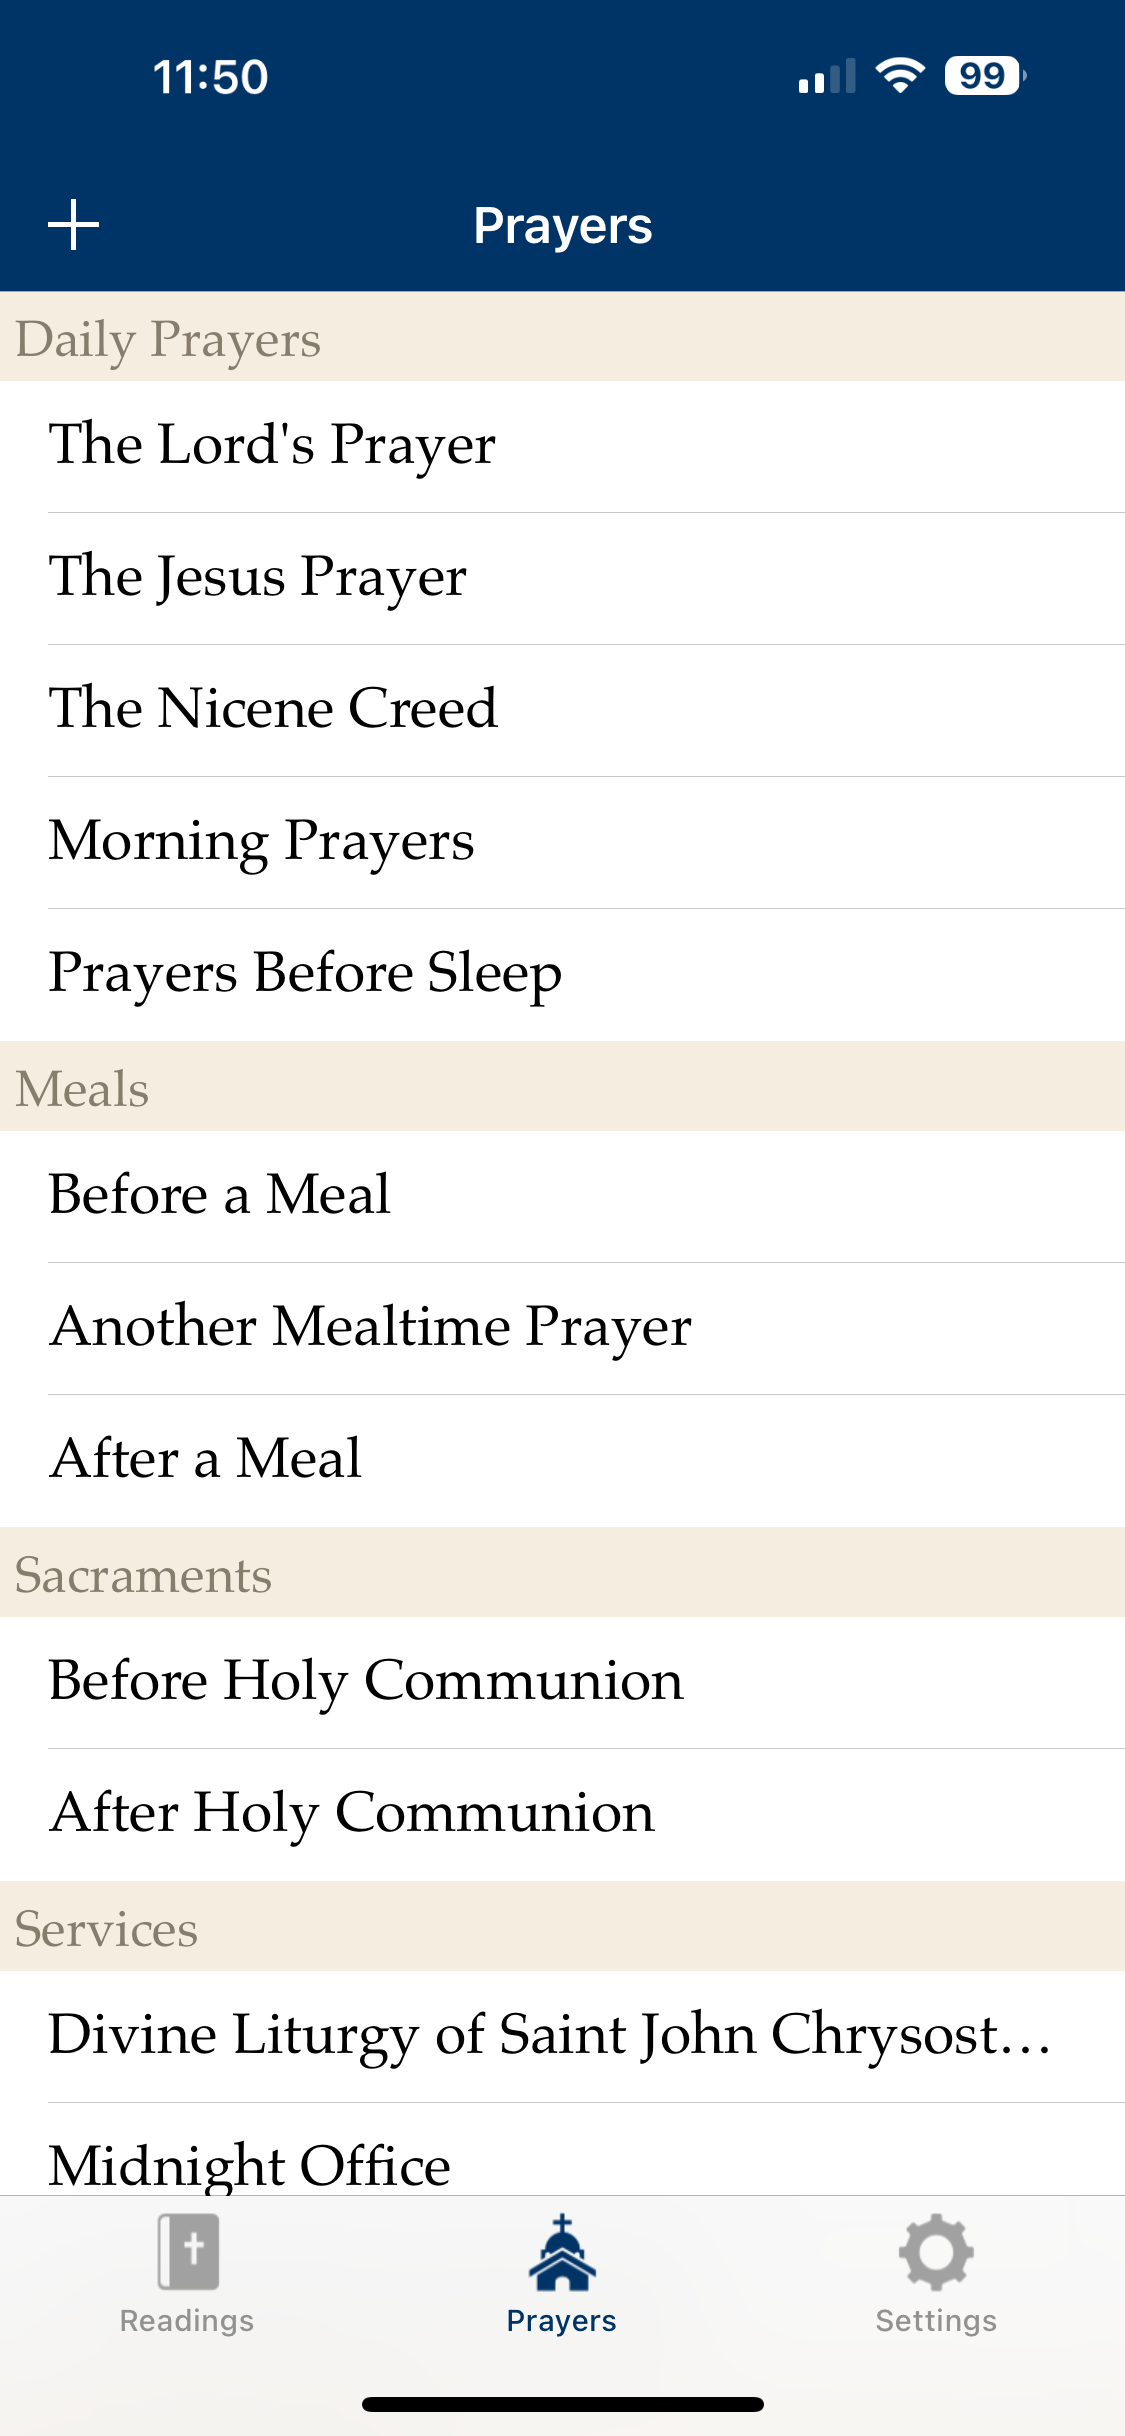View Morning Prayers
Screen dimensions: 1125x2436
(x=261, y=841)
